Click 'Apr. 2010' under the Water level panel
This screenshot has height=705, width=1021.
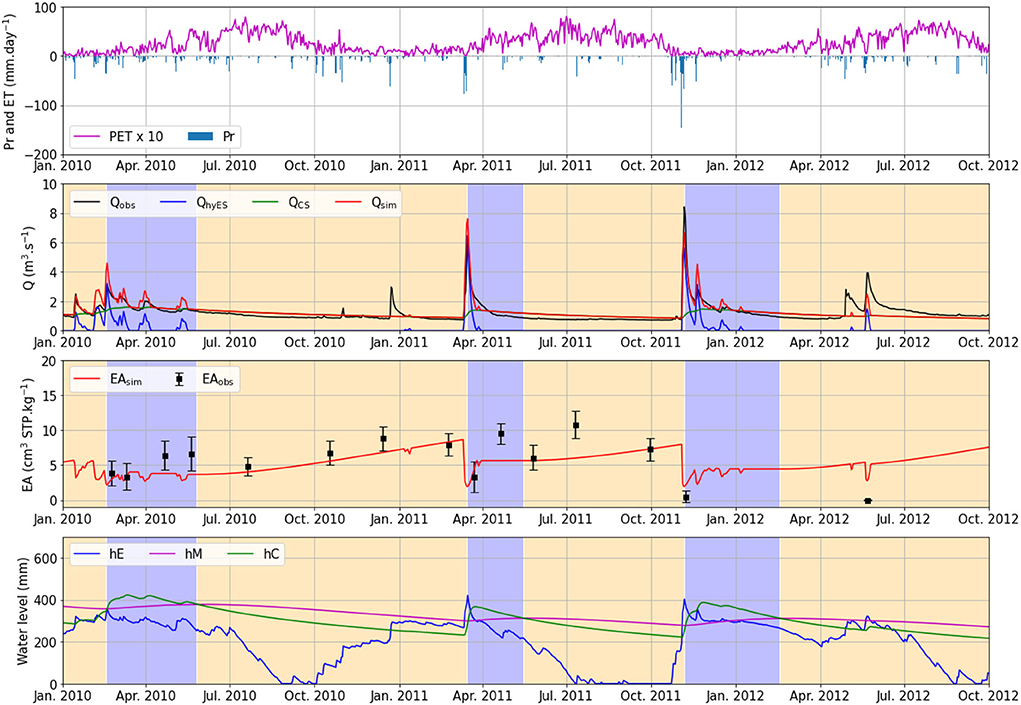click(x=146, y=695)
